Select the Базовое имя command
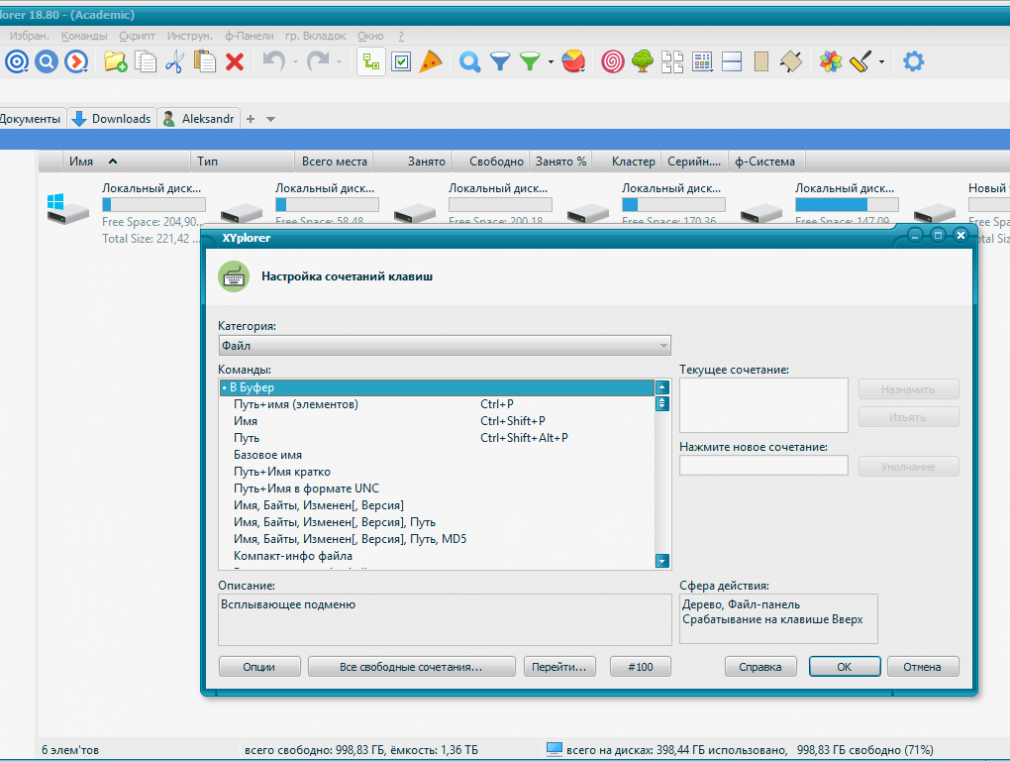The height and width of the screenshot is (761, 1010). pos(437,455)
